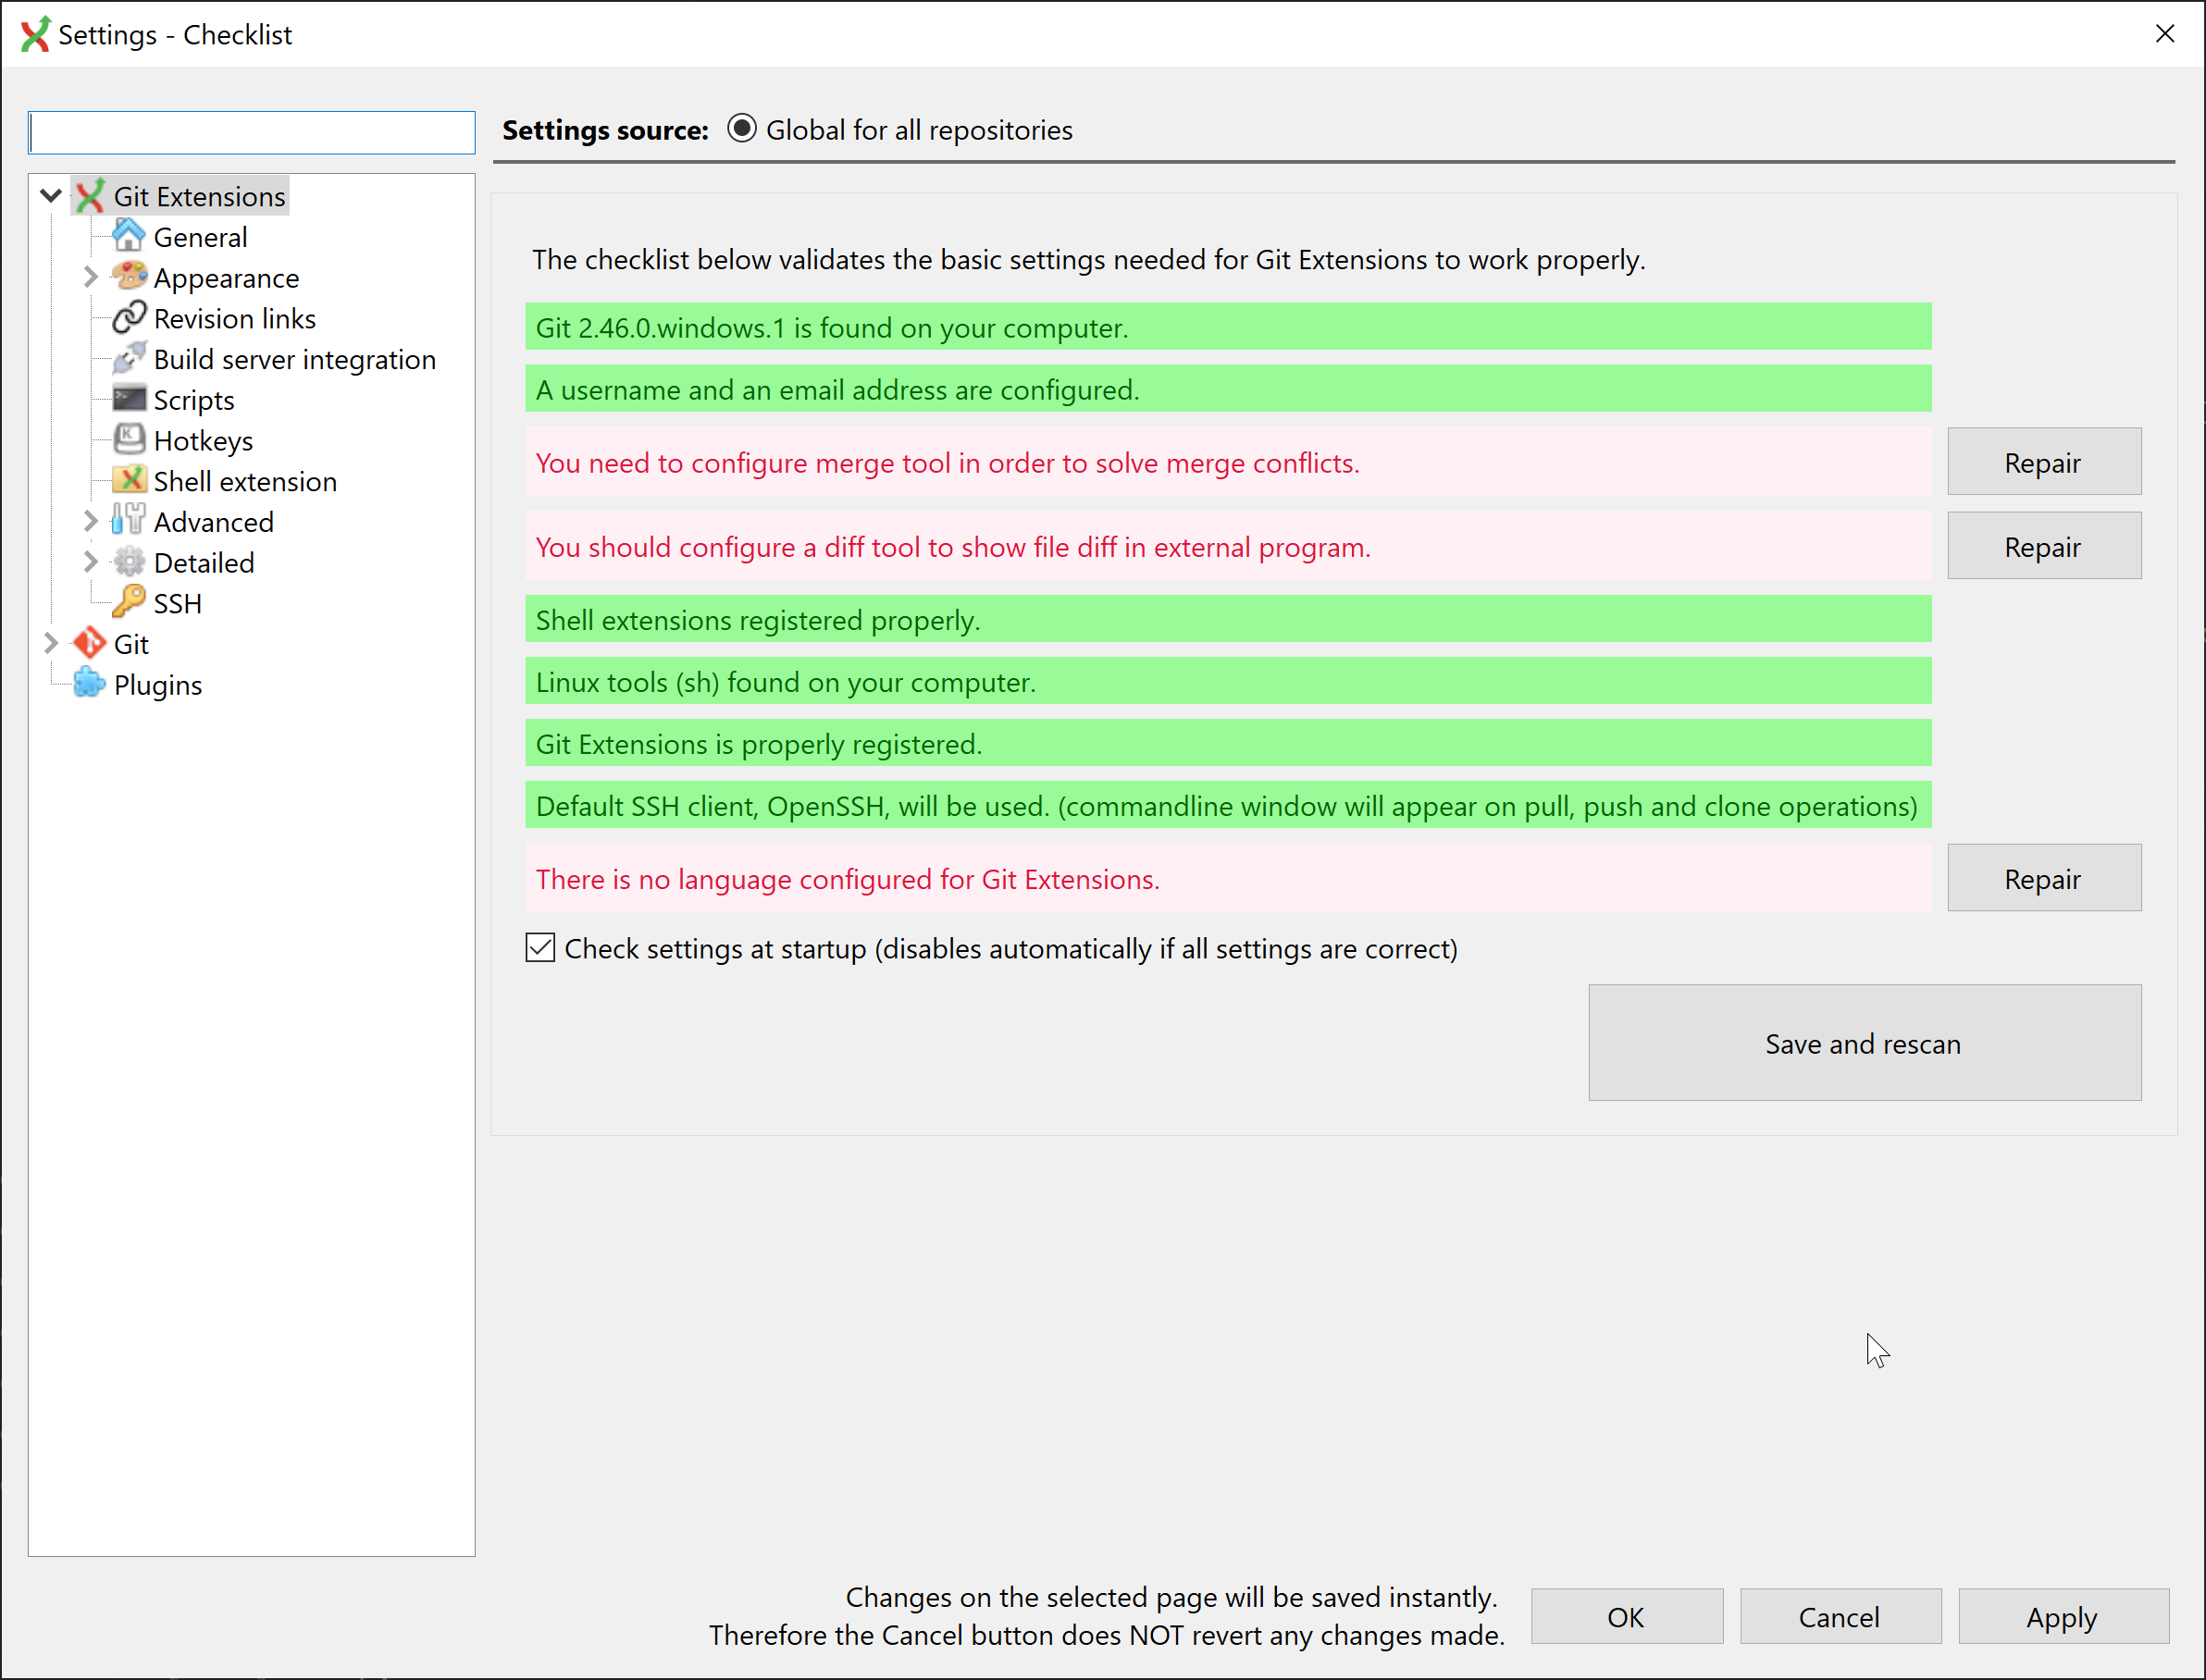
Task: Expand the Git tree node
Action: click(51, 644)
